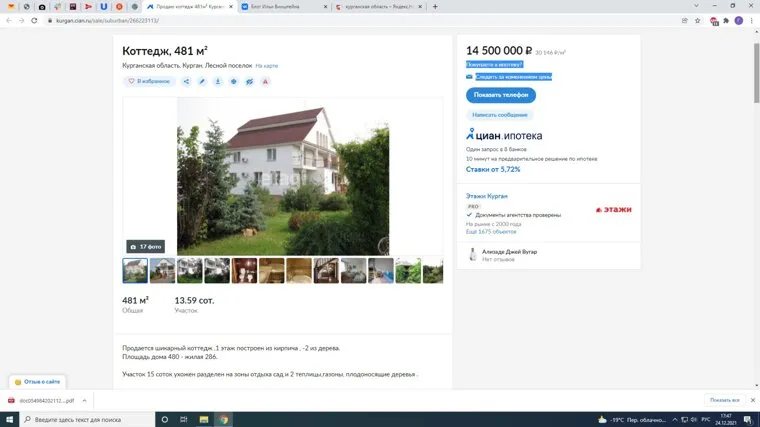Click the 'Написать сообщение' button
This screenshot has height=427, width=760.
(x=499, y=115)
